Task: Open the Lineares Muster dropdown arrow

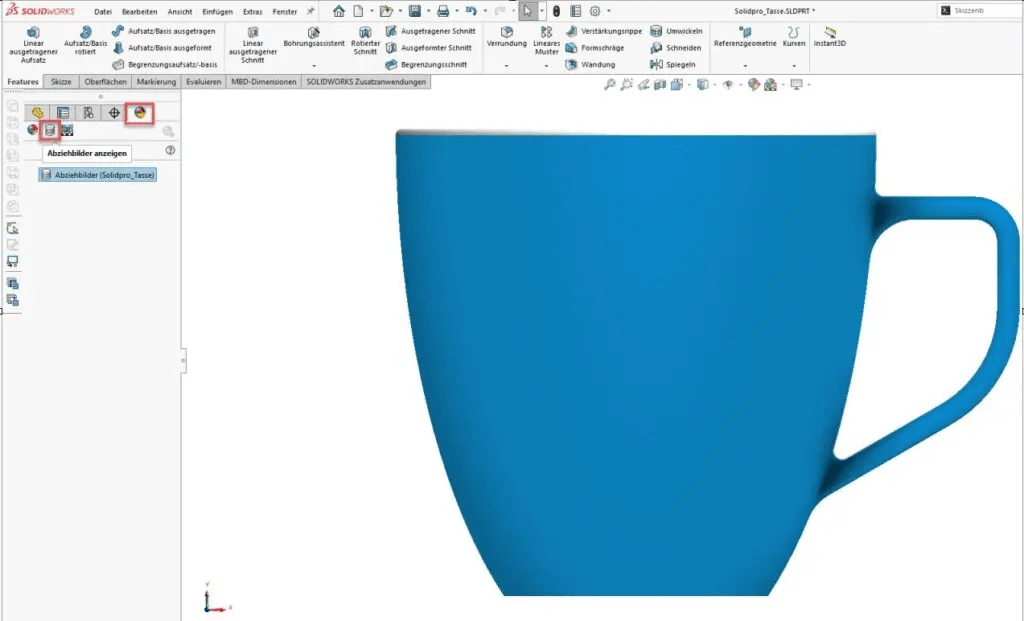Action: [x=546, y=65]
